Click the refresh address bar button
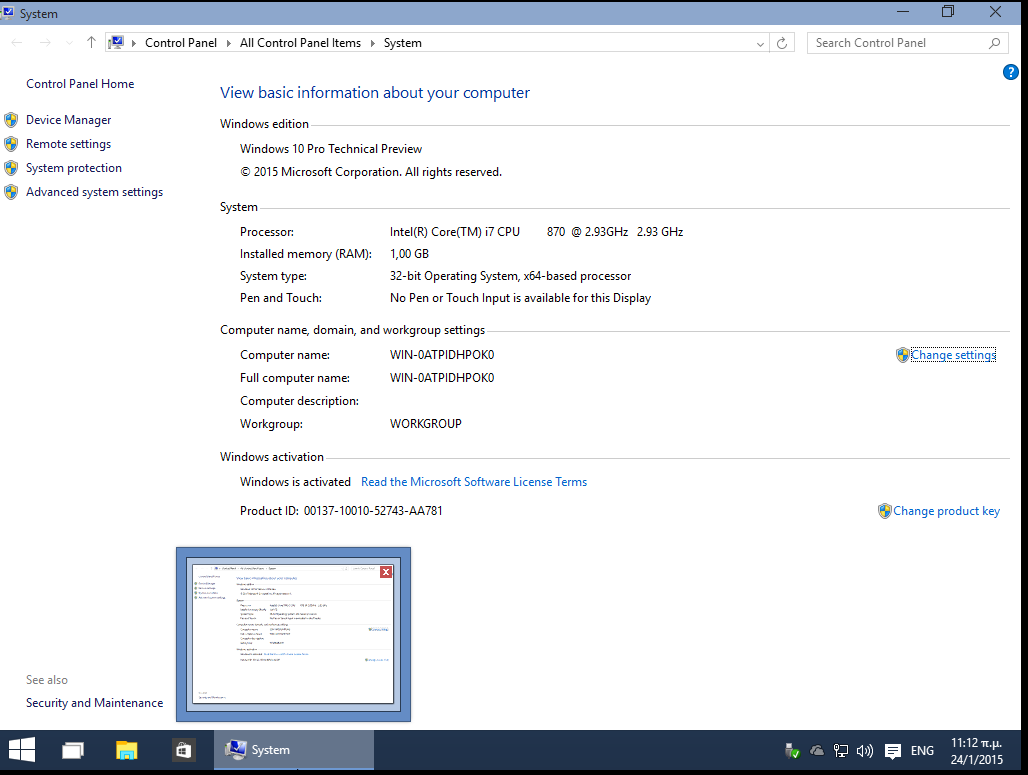The height and width of the screenshot is (775, 1028). (x=781, y=43)
